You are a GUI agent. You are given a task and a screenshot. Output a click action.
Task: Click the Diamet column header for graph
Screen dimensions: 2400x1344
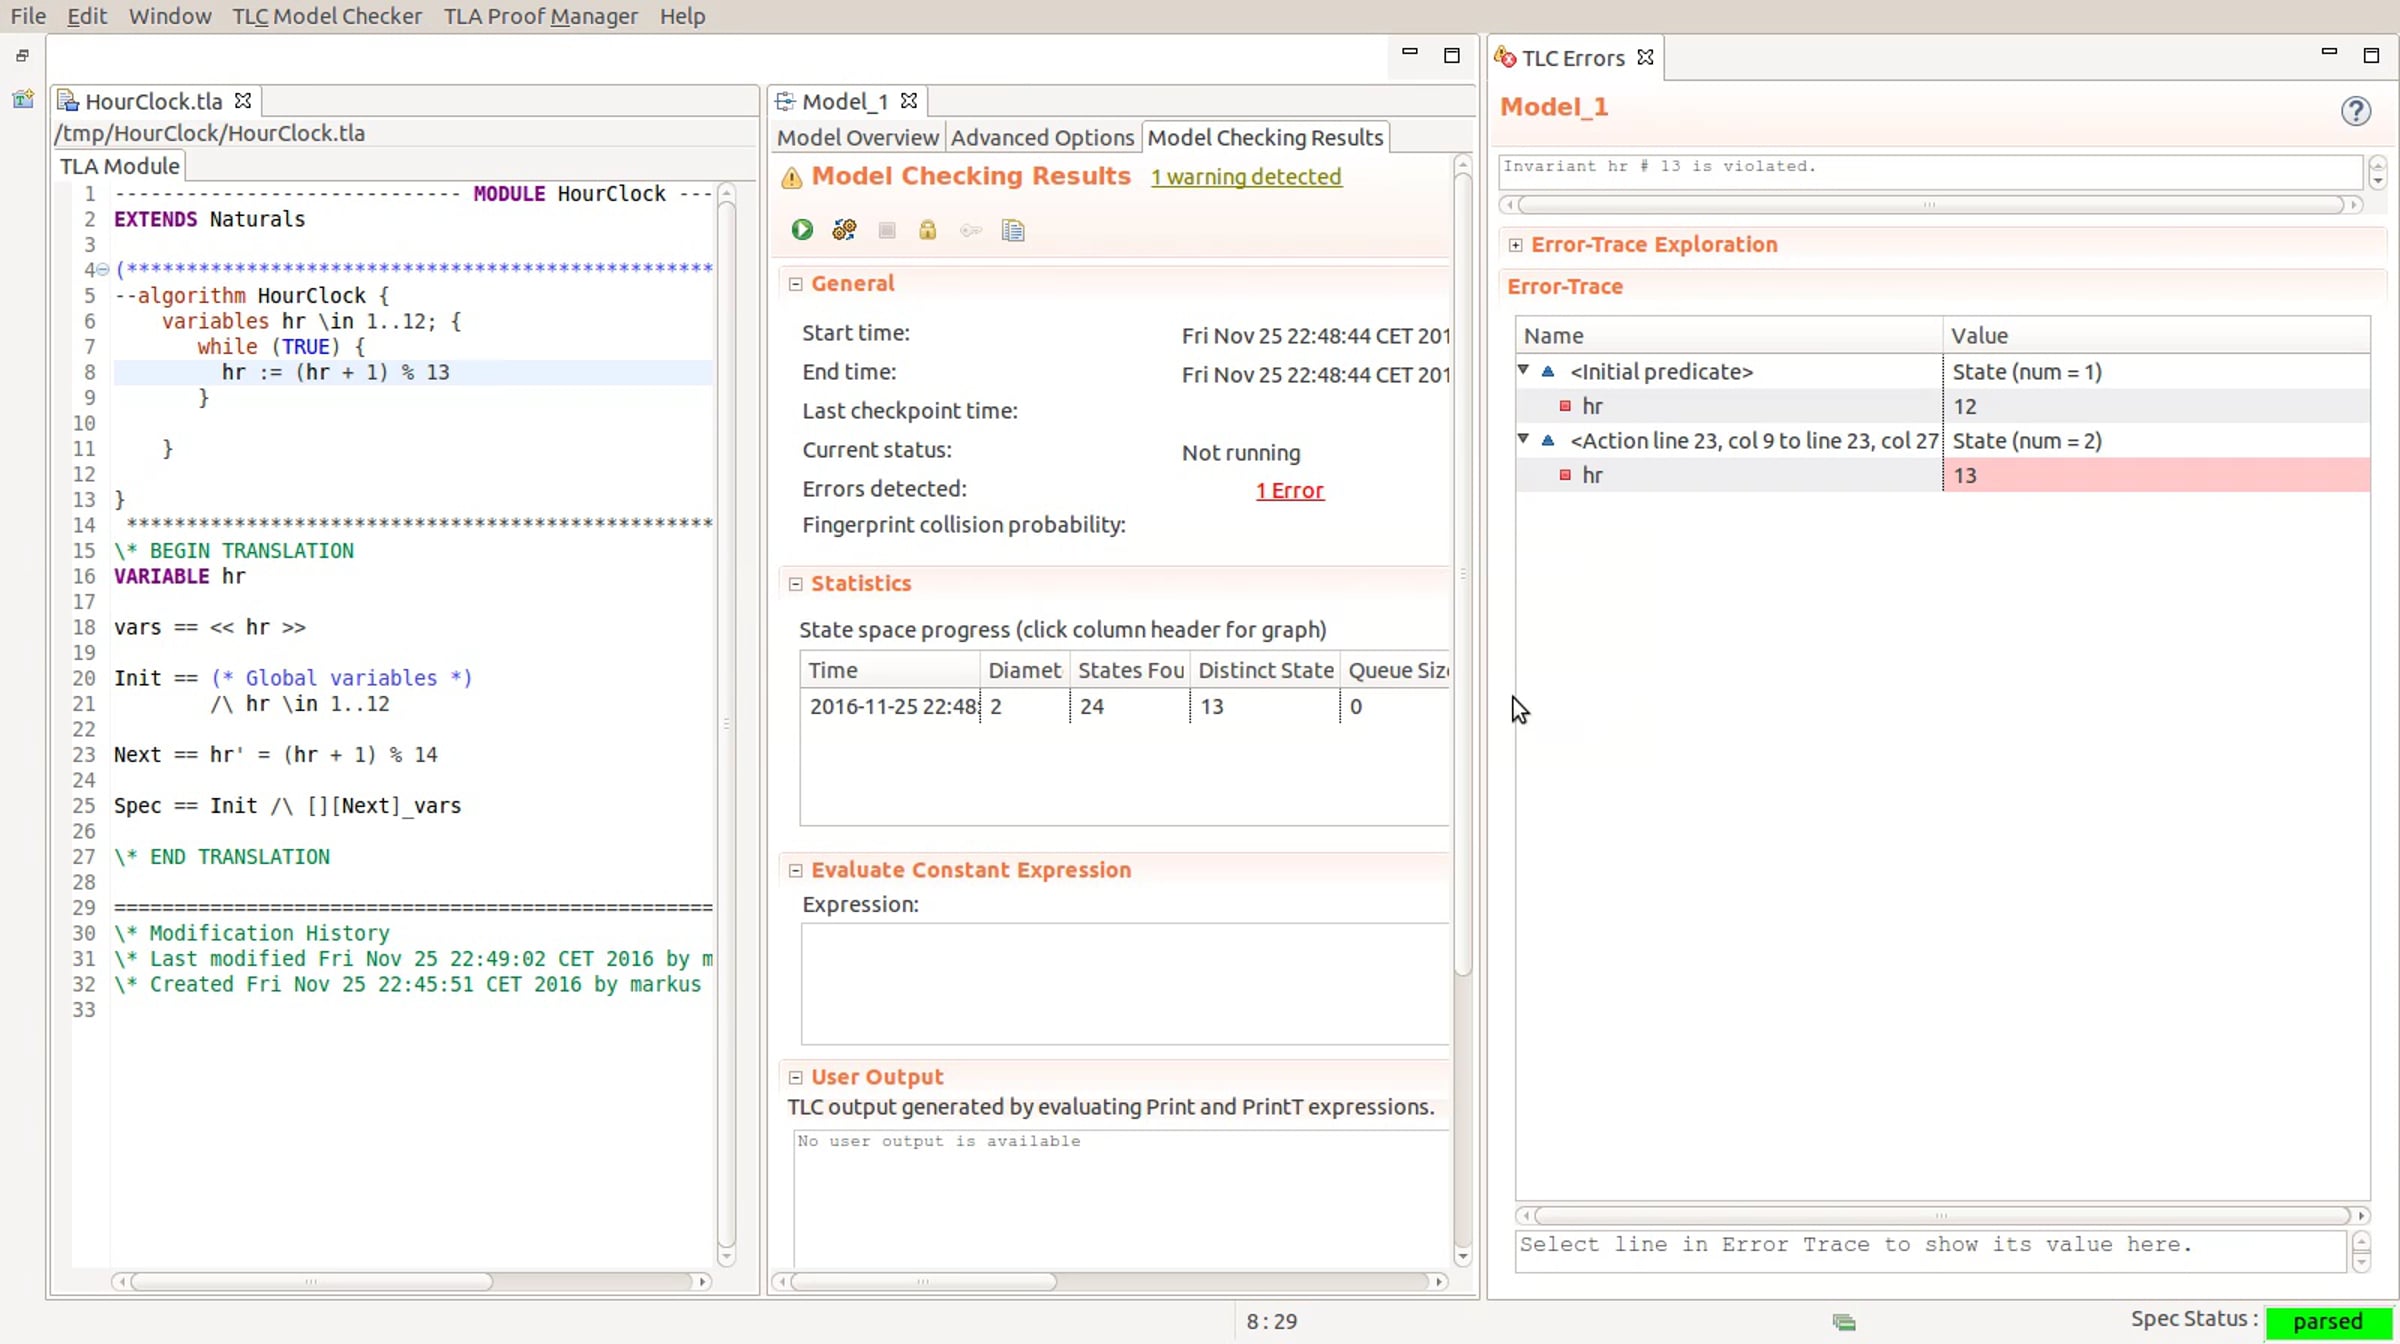click(1024, 671)
